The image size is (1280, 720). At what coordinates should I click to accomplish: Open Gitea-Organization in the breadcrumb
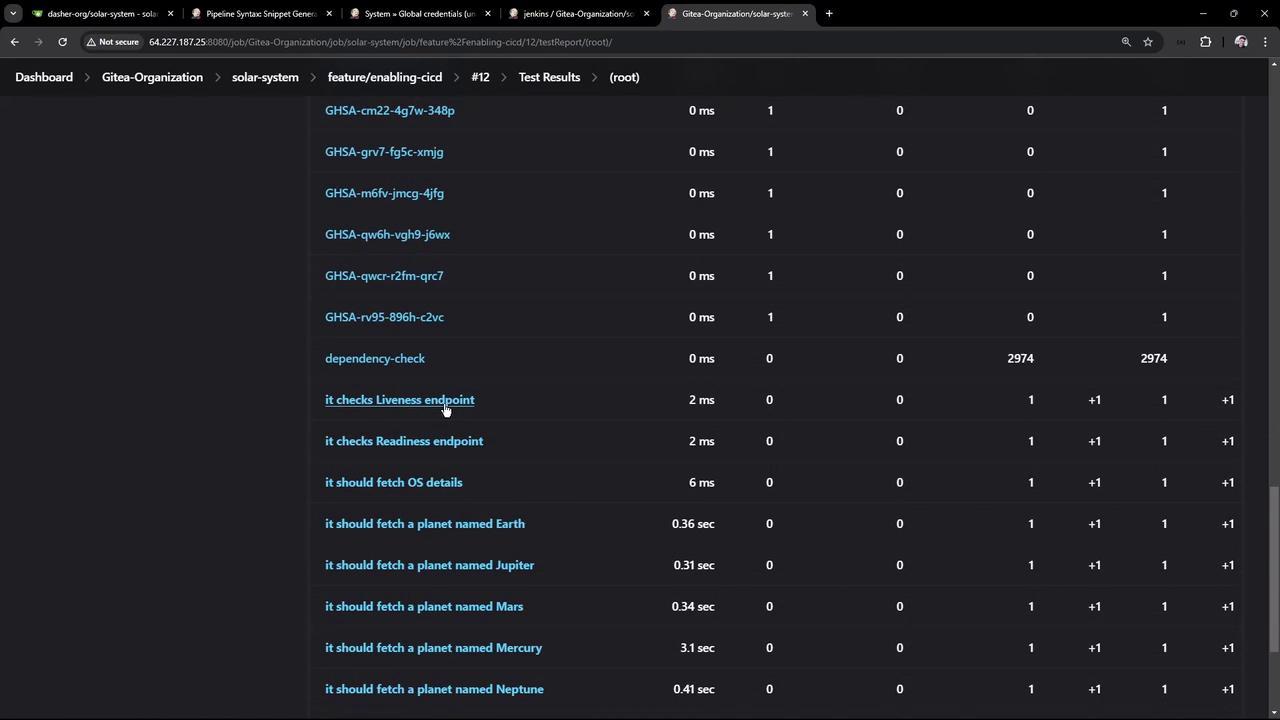(x=152, y=77)
